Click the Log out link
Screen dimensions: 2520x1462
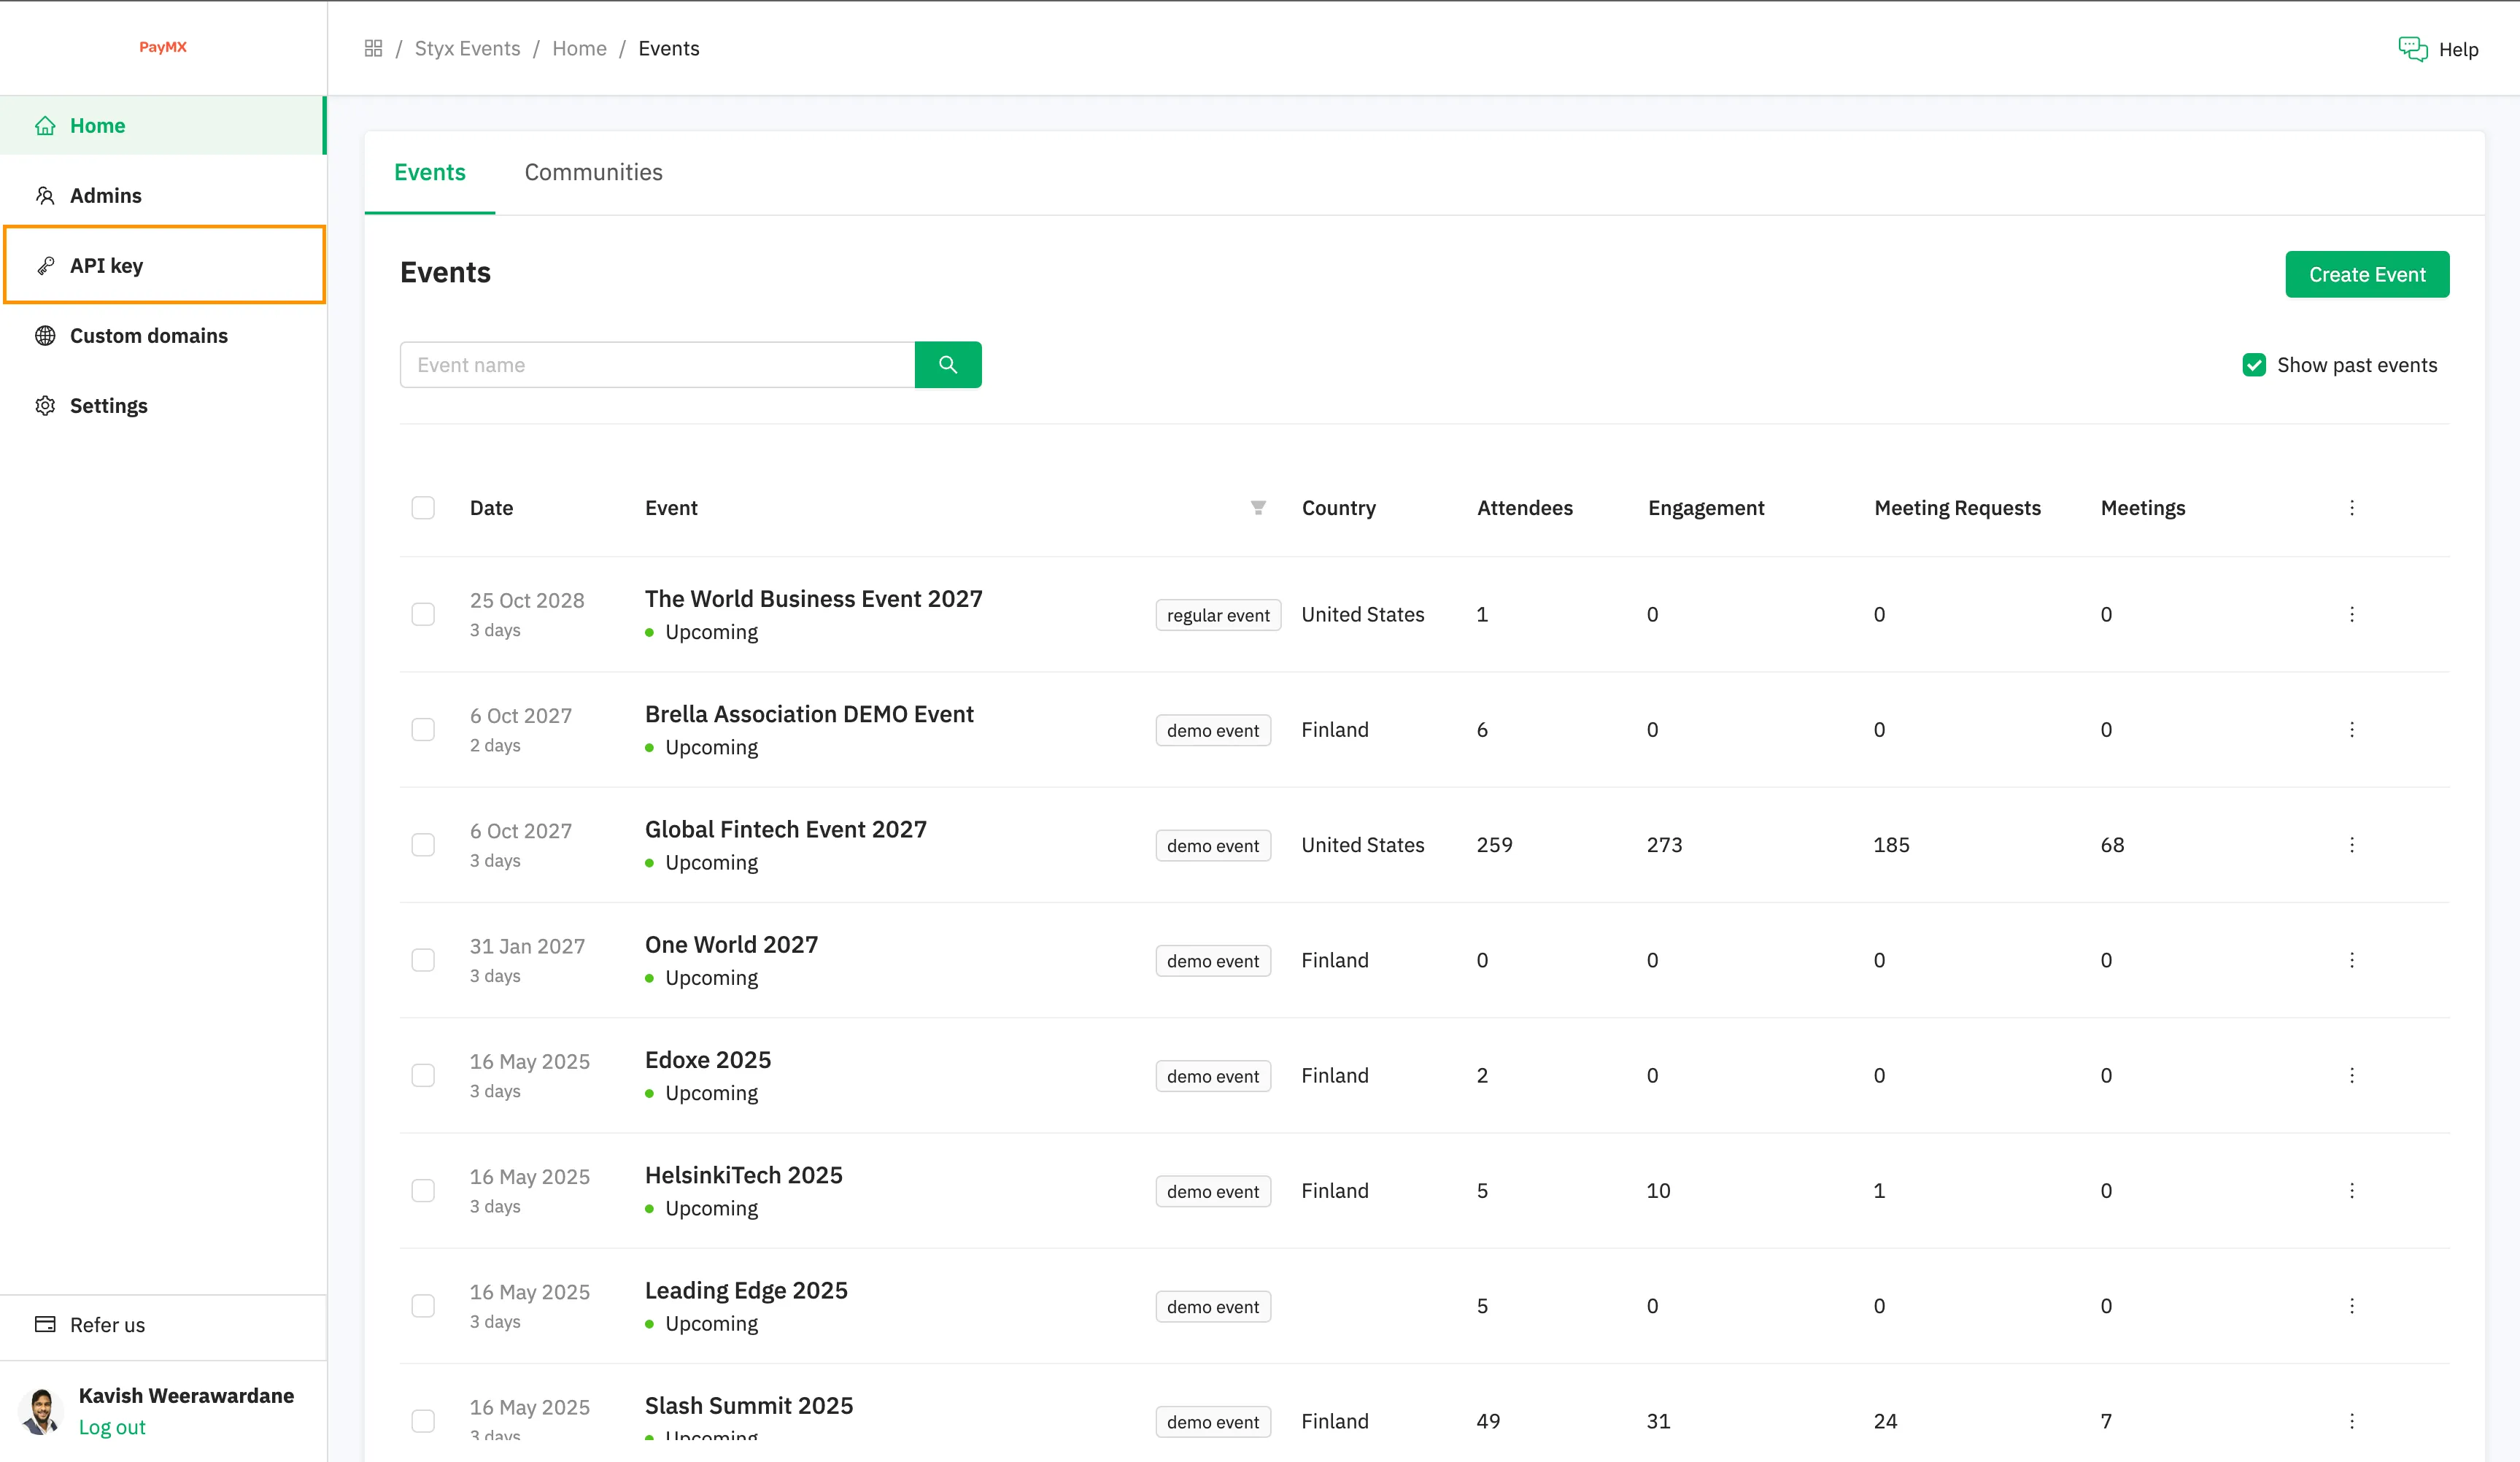112,1427
